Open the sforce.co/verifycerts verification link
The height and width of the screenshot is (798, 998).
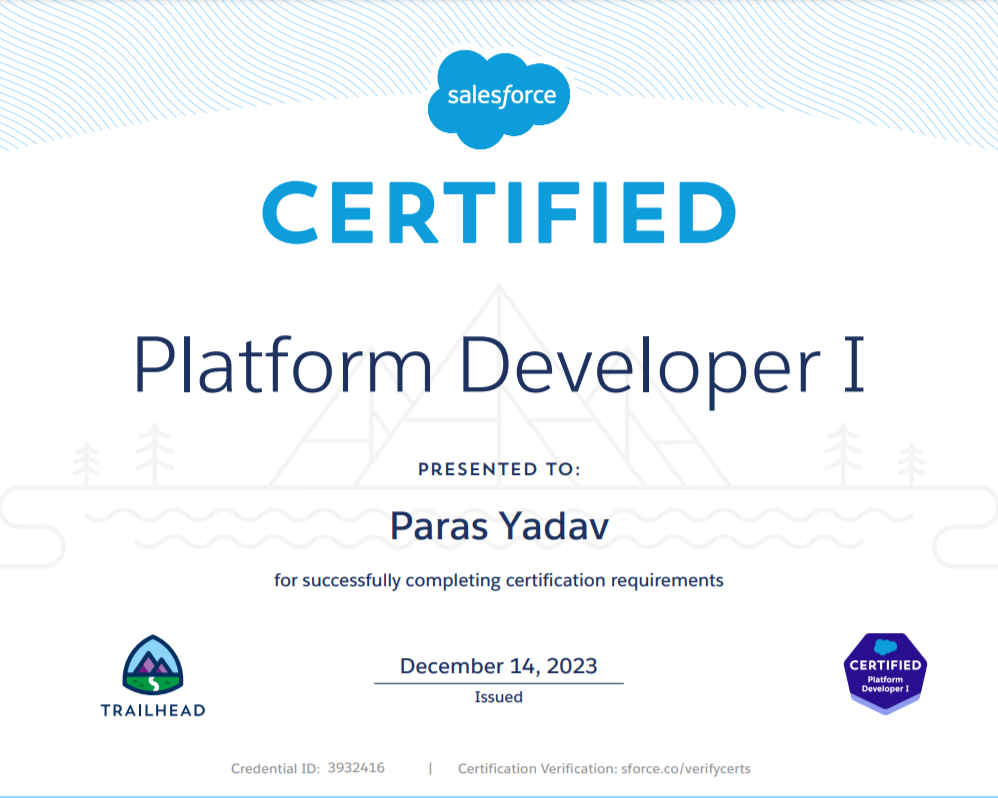pyautogui.click(x=685, y=769)
